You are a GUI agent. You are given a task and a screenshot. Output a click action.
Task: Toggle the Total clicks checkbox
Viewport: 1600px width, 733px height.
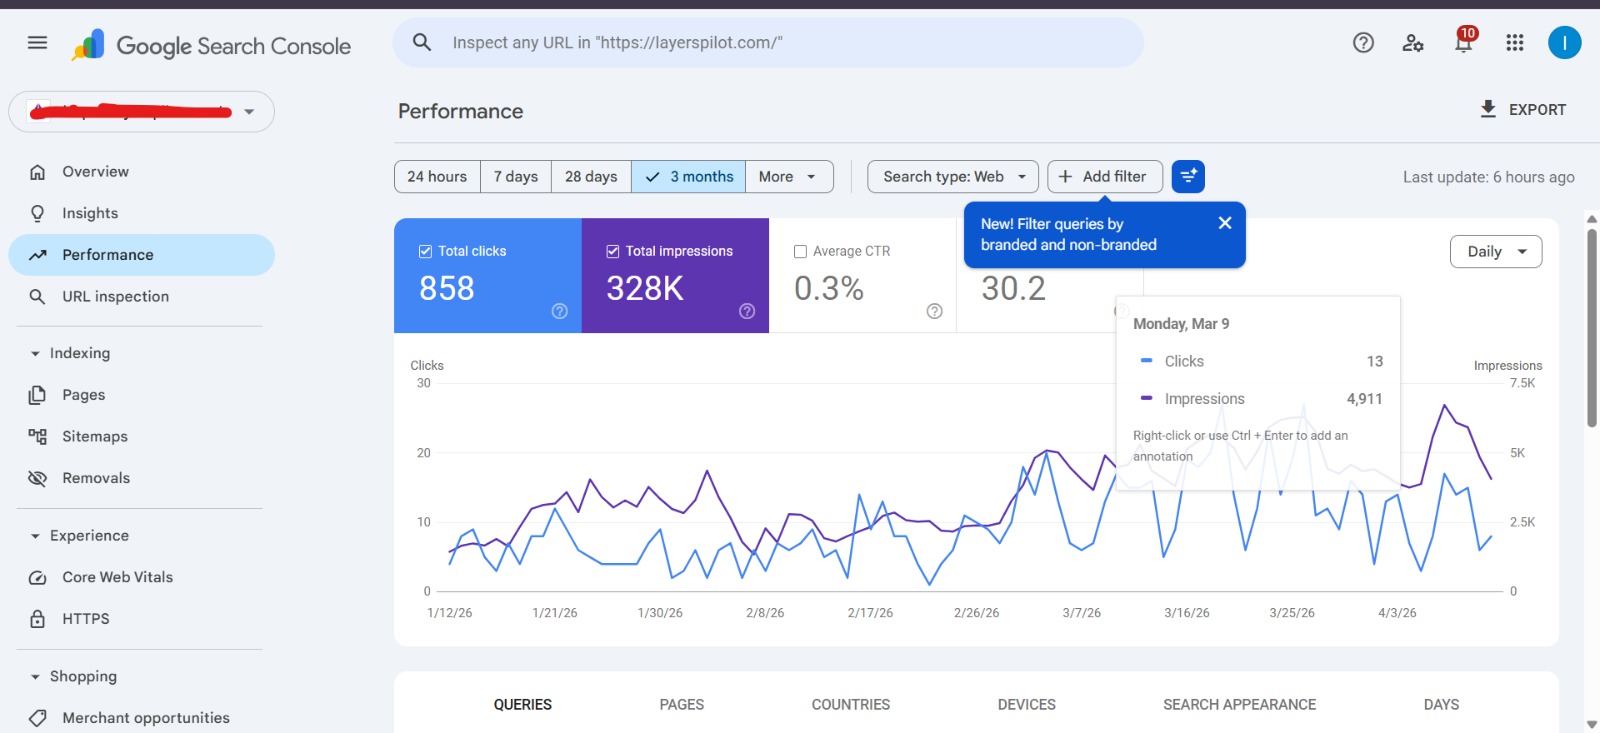(425, 251)
